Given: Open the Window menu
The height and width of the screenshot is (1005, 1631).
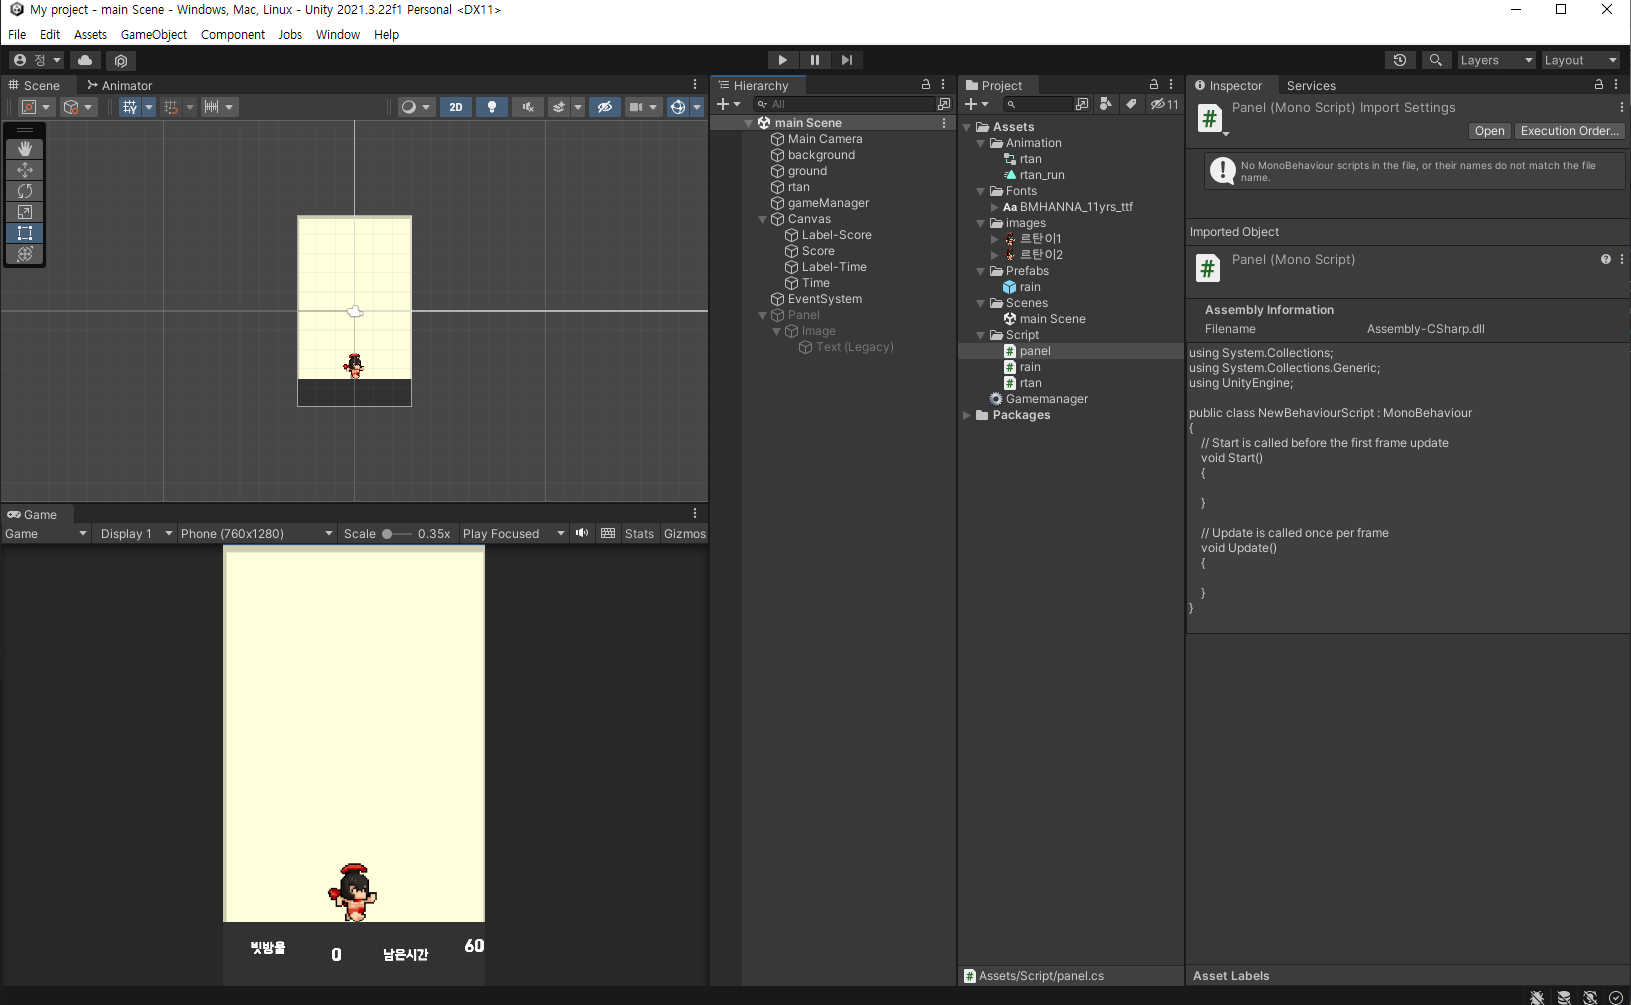Looking at the screenshot, I should click(x=338, y=34).
